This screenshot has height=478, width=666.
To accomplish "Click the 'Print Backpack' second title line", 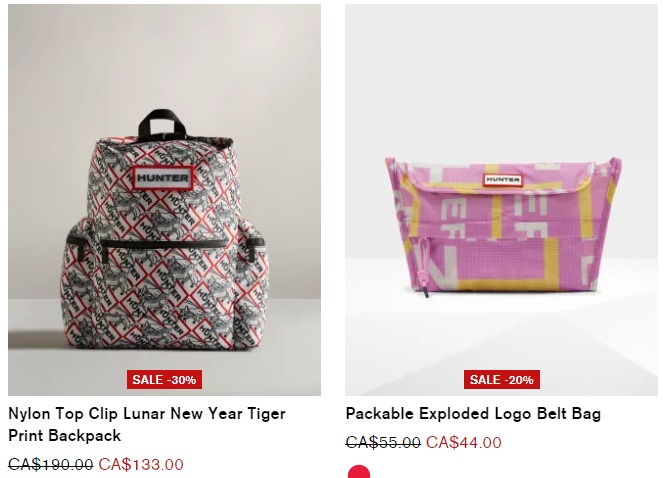I will [x=65, y=436].
